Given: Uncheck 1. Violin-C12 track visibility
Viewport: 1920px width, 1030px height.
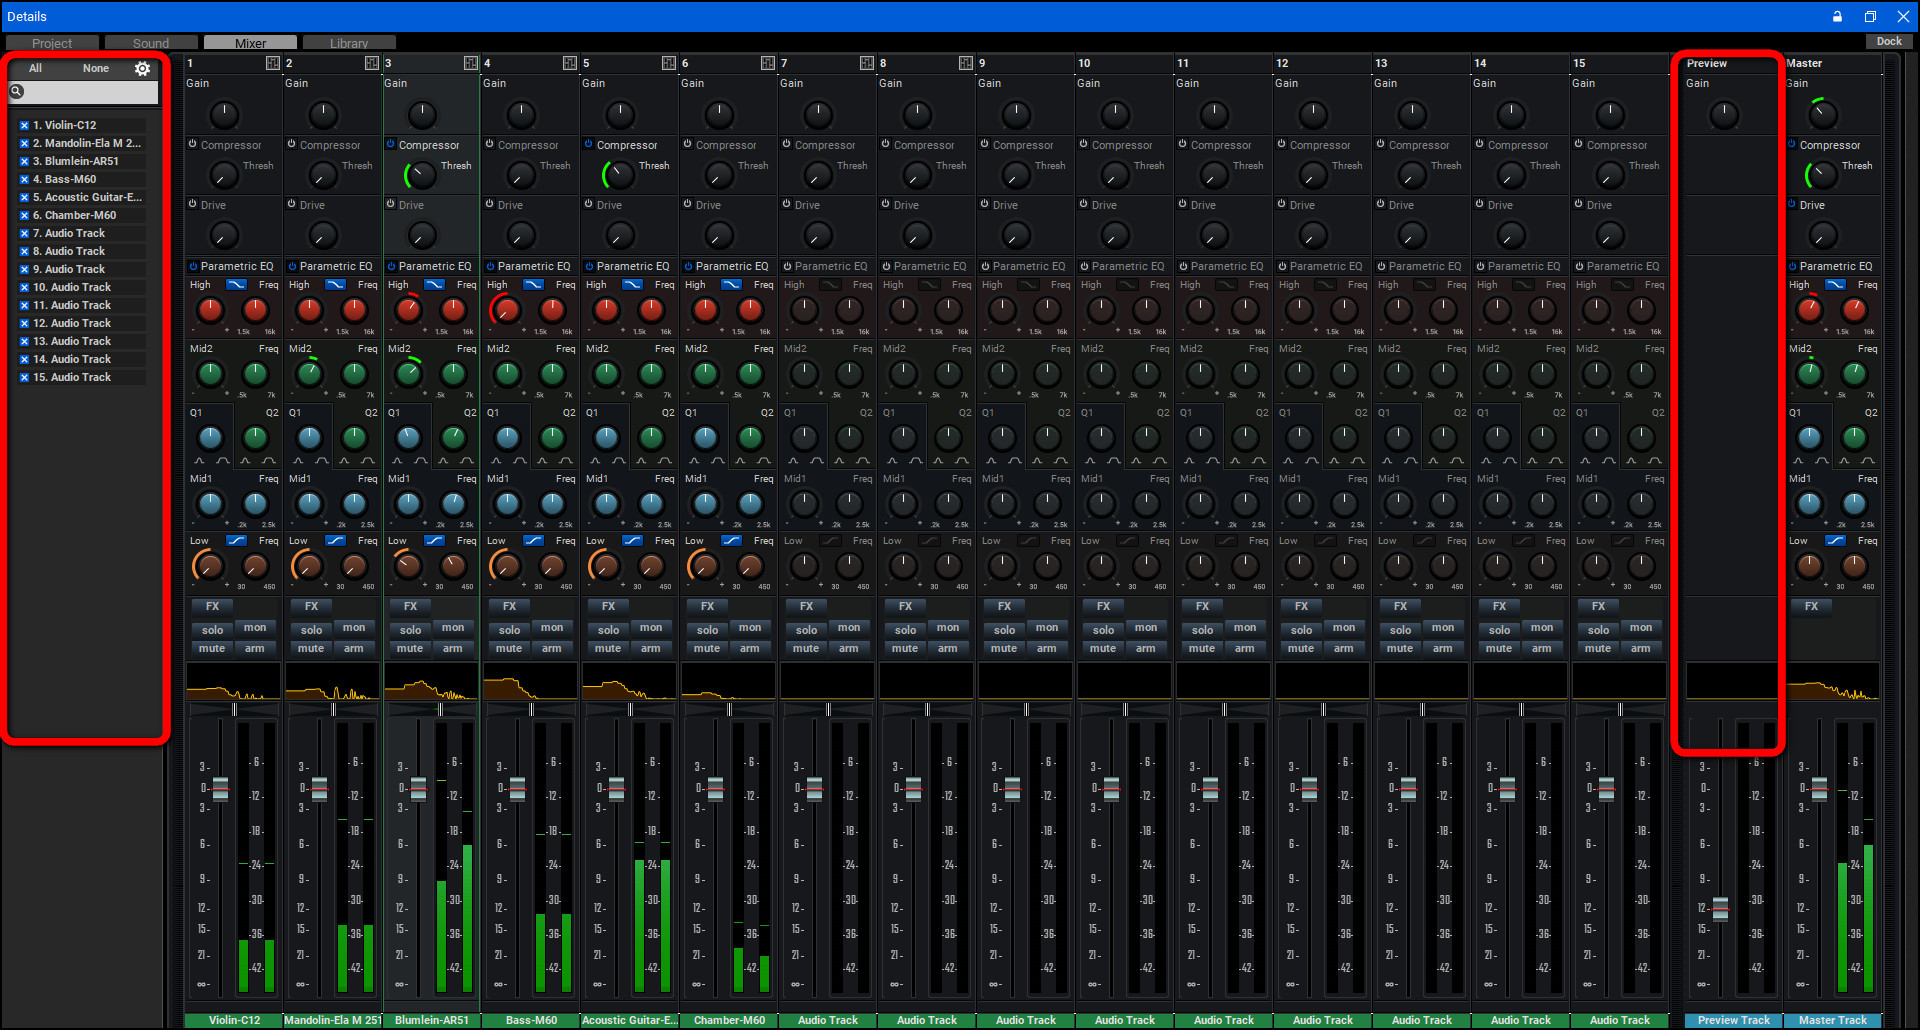Looking at the screenshot, I should [x=24, y=125].
